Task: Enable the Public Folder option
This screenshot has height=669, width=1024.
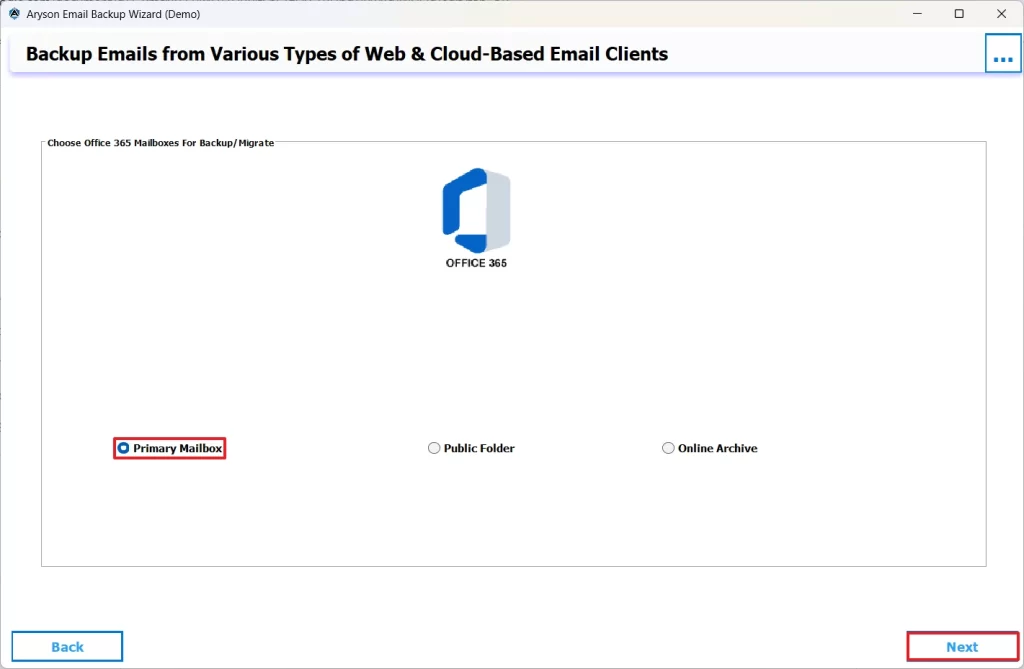Action: (x=434, y=448)
